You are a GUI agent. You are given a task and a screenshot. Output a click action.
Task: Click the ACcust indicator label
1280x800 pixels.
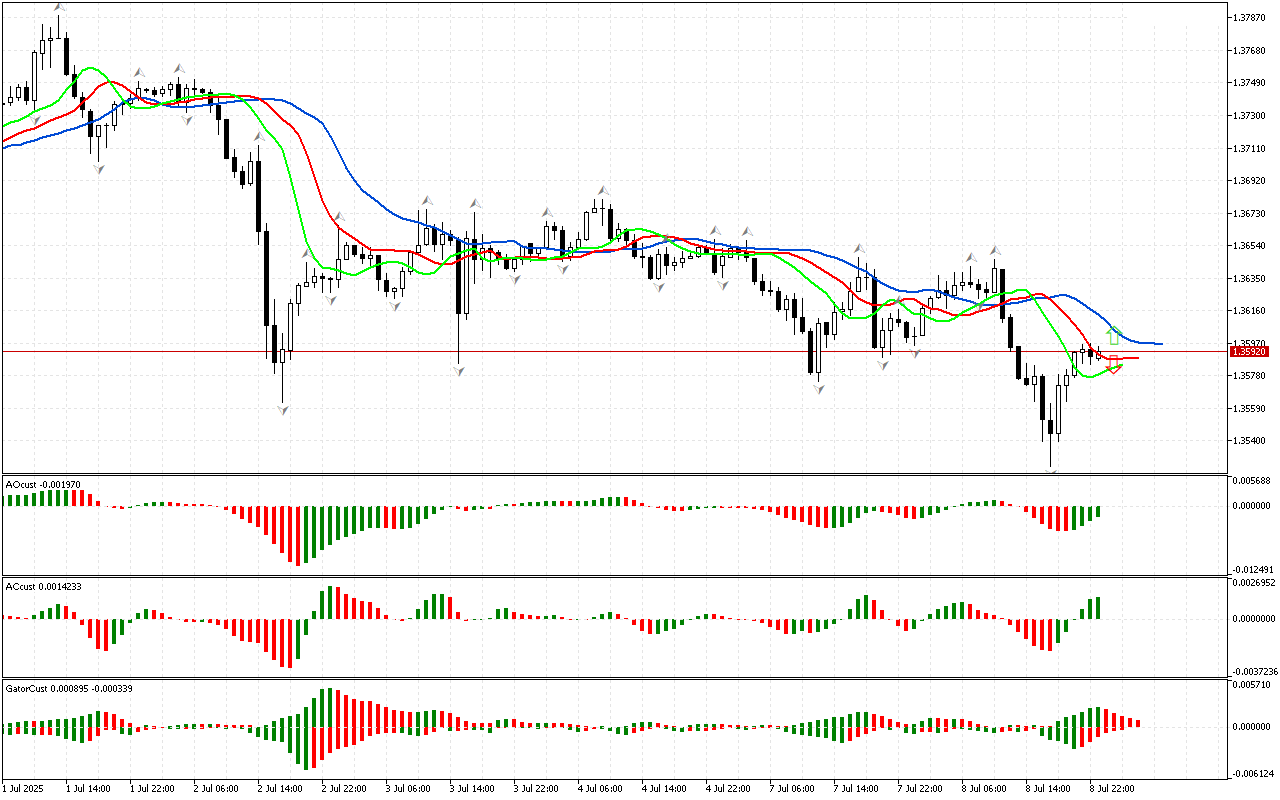(x=43, y=586)
